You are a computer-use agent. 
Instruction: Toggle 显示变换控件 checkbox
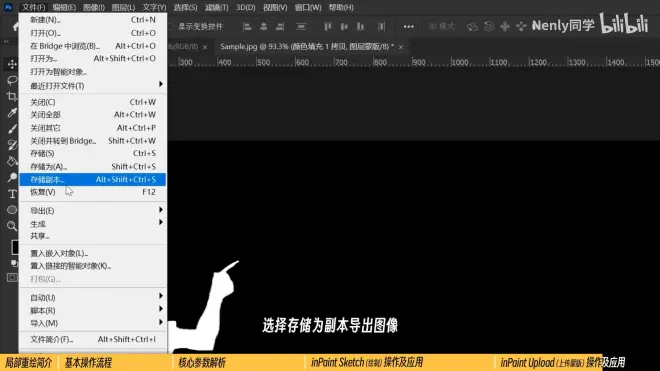(170, 27)
